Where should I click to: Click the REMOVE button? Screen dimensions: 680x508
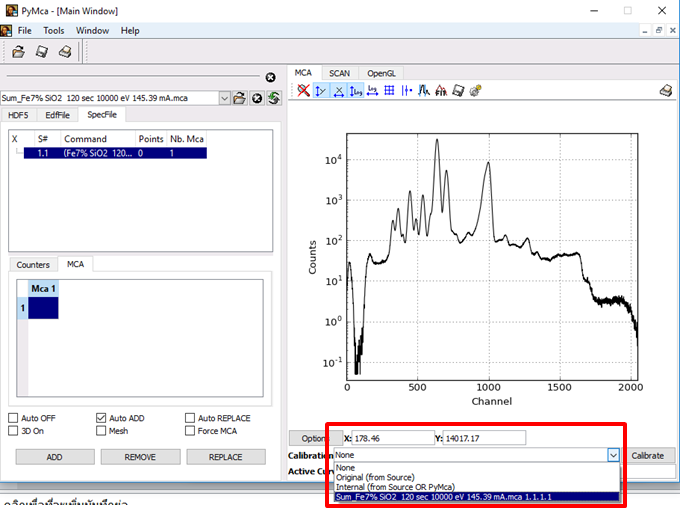(x=140, y=457)
